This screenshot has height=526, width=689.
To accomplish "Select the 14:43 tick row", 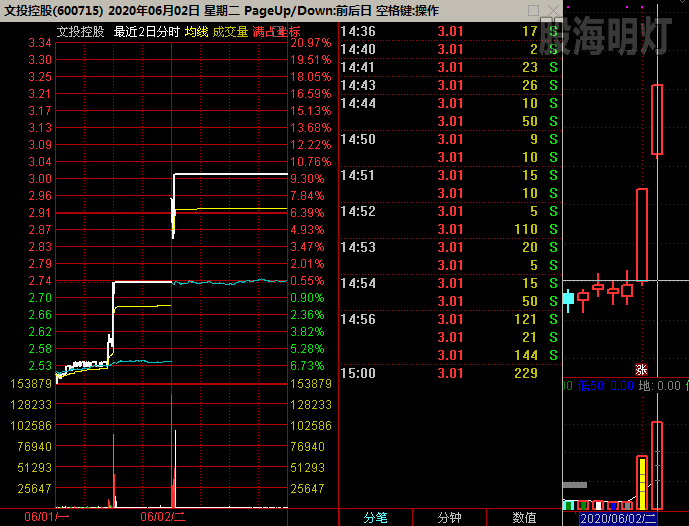I will (x=449, y=85).
